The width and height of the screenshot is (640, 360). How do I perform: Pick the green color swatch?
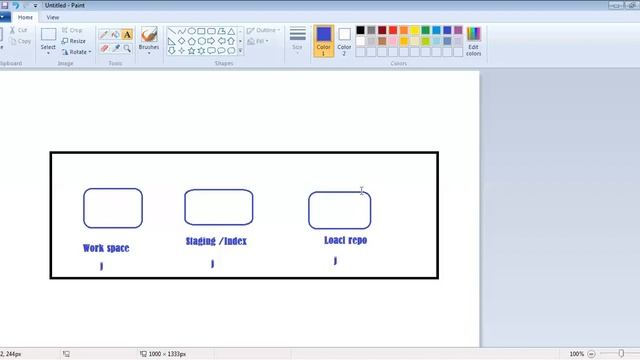(x=426, y=30)
